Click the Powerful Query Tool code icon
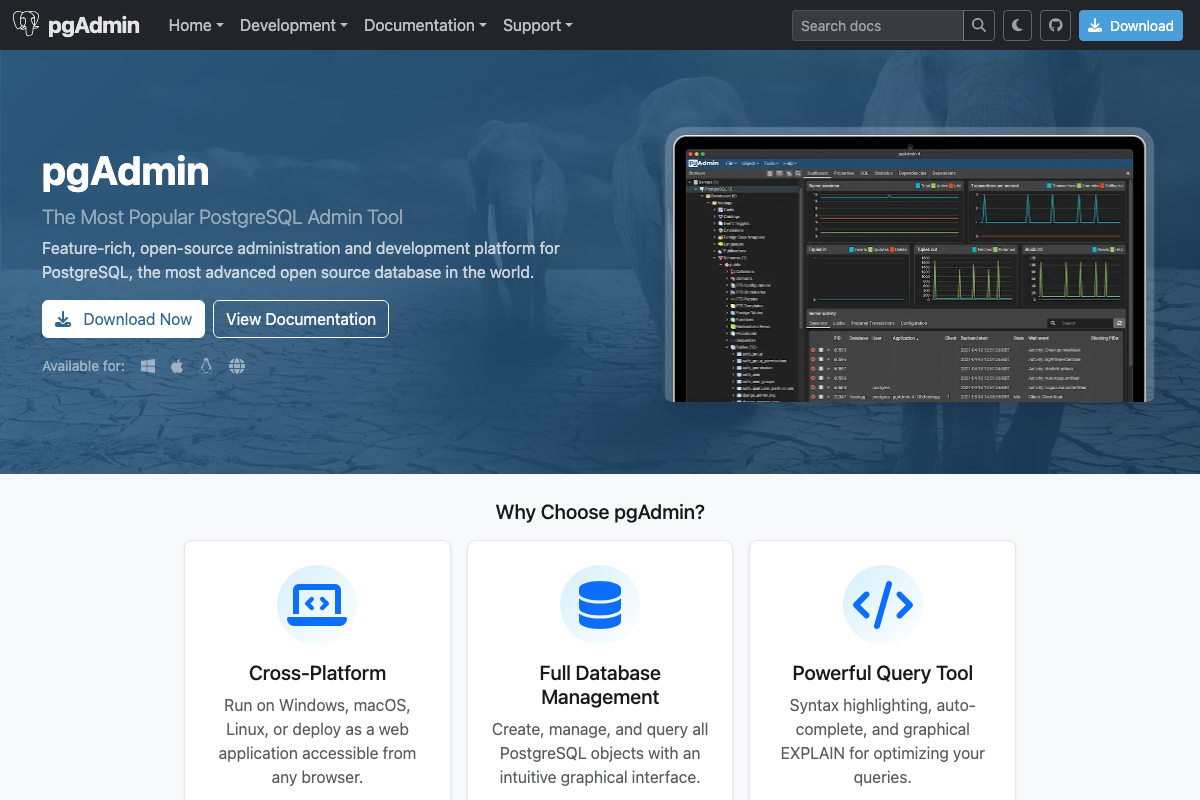1200x800 pixels. 883,604
